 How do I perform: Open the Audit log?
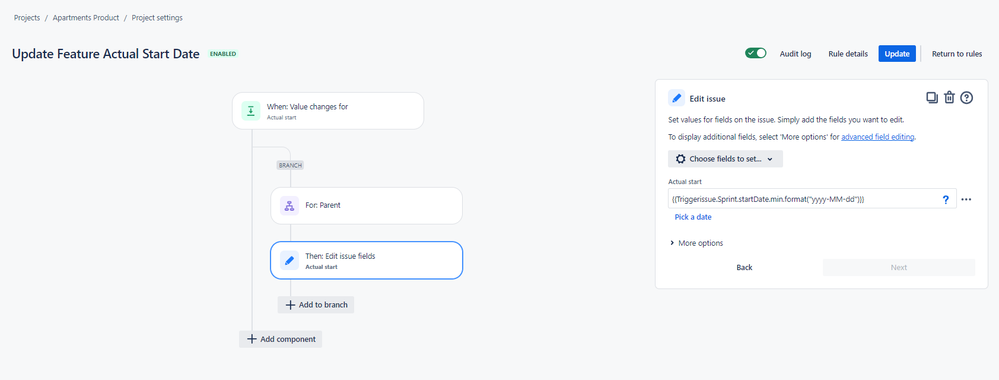[x=795, y=54]
